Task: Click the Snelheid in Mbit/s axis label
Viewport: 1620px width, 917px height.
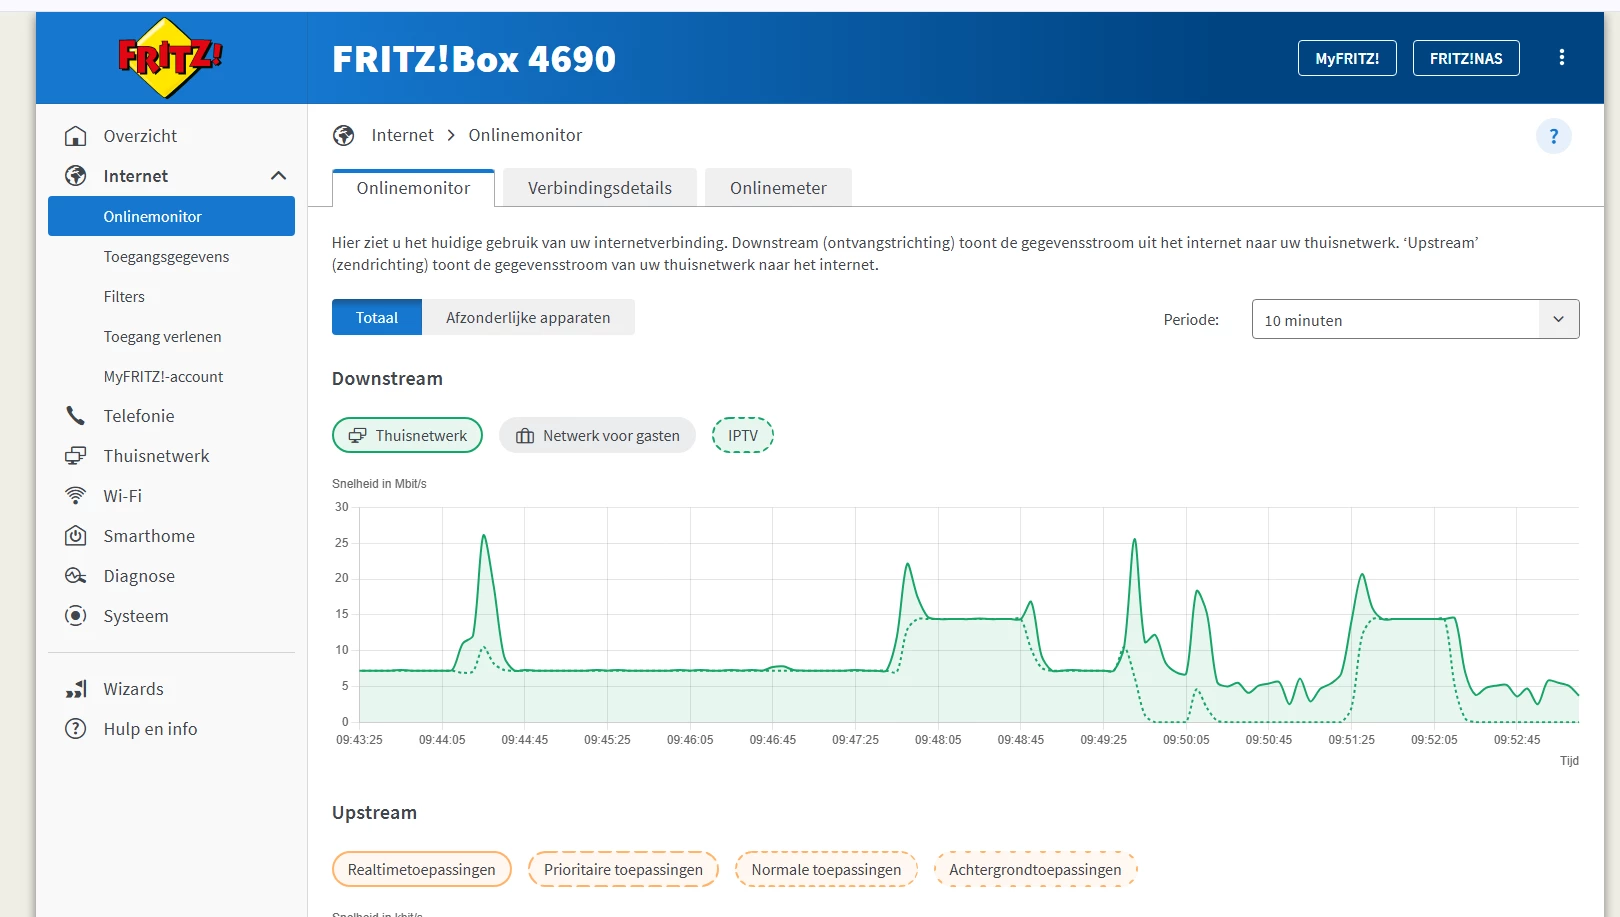Action: (379, 484)
